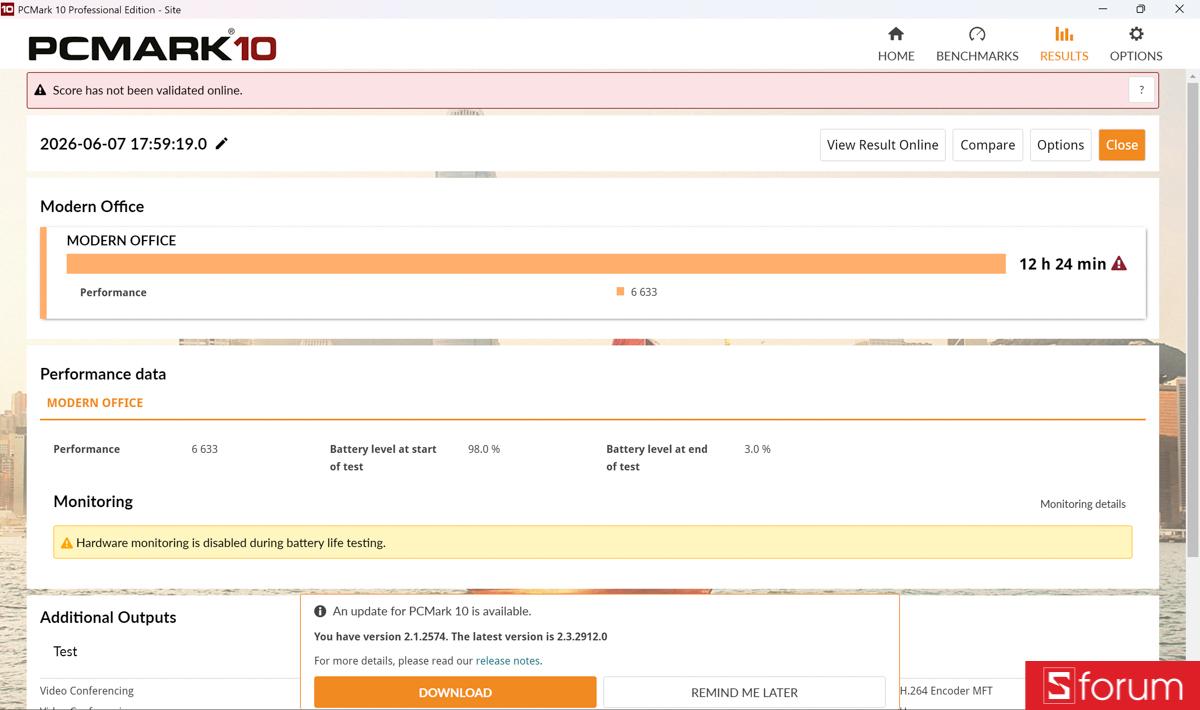1200x710 pixels.
Task: Click the vertical scrollbar on the right
Action: [1192, 320]
